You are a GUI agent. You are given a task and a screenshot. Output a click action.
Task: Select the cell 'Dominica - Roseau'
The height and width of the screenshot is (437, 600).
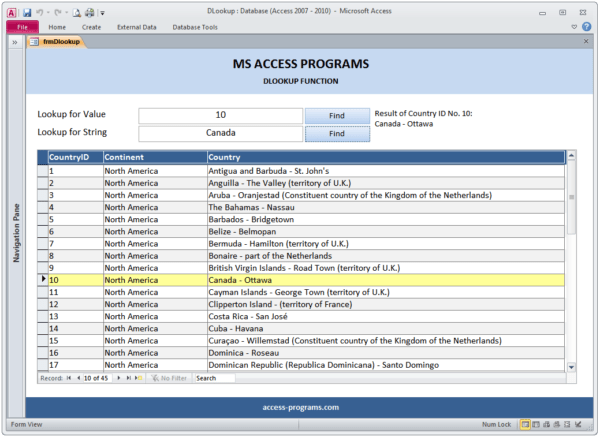pos(386,353)
